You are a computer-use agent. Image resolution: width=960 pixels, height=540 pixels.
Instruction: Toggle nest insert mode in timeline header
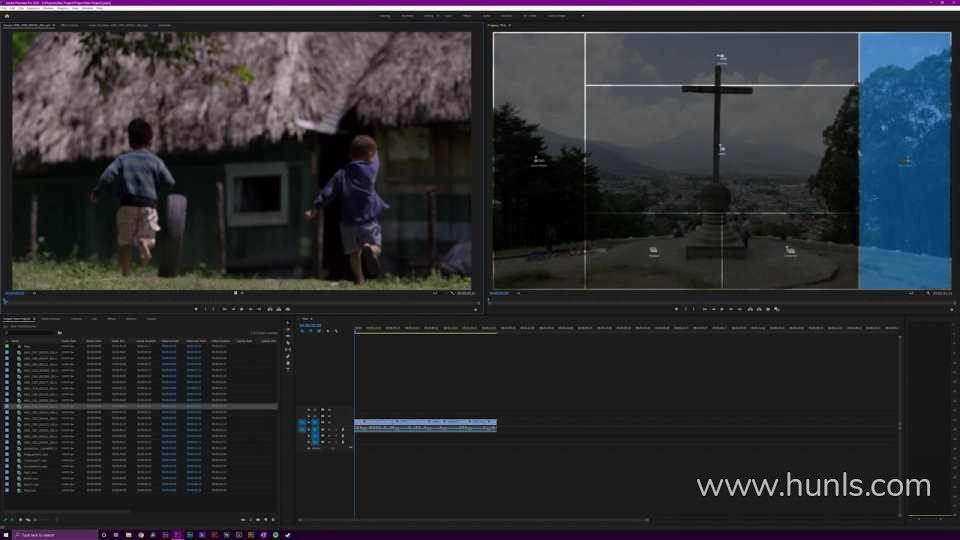pyautogui.click(x=302, y=331)
